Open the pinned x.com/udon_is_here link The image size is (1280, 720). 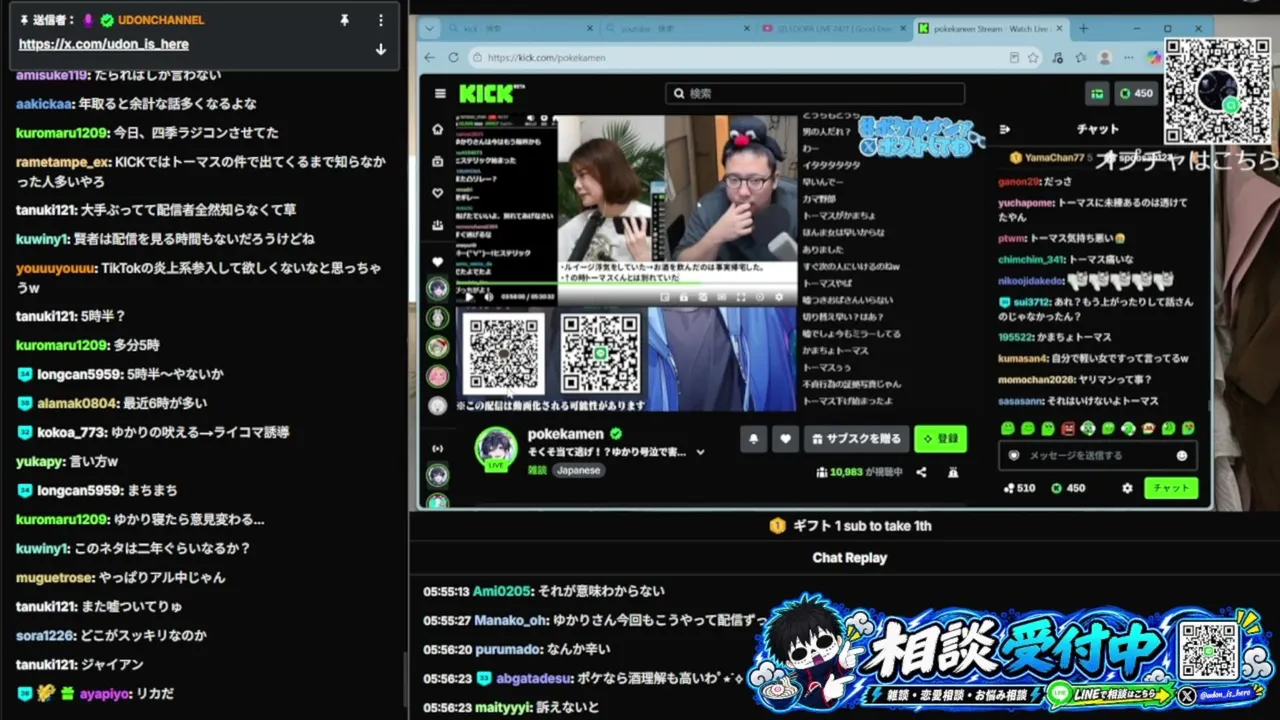click(x=103, y=44)
